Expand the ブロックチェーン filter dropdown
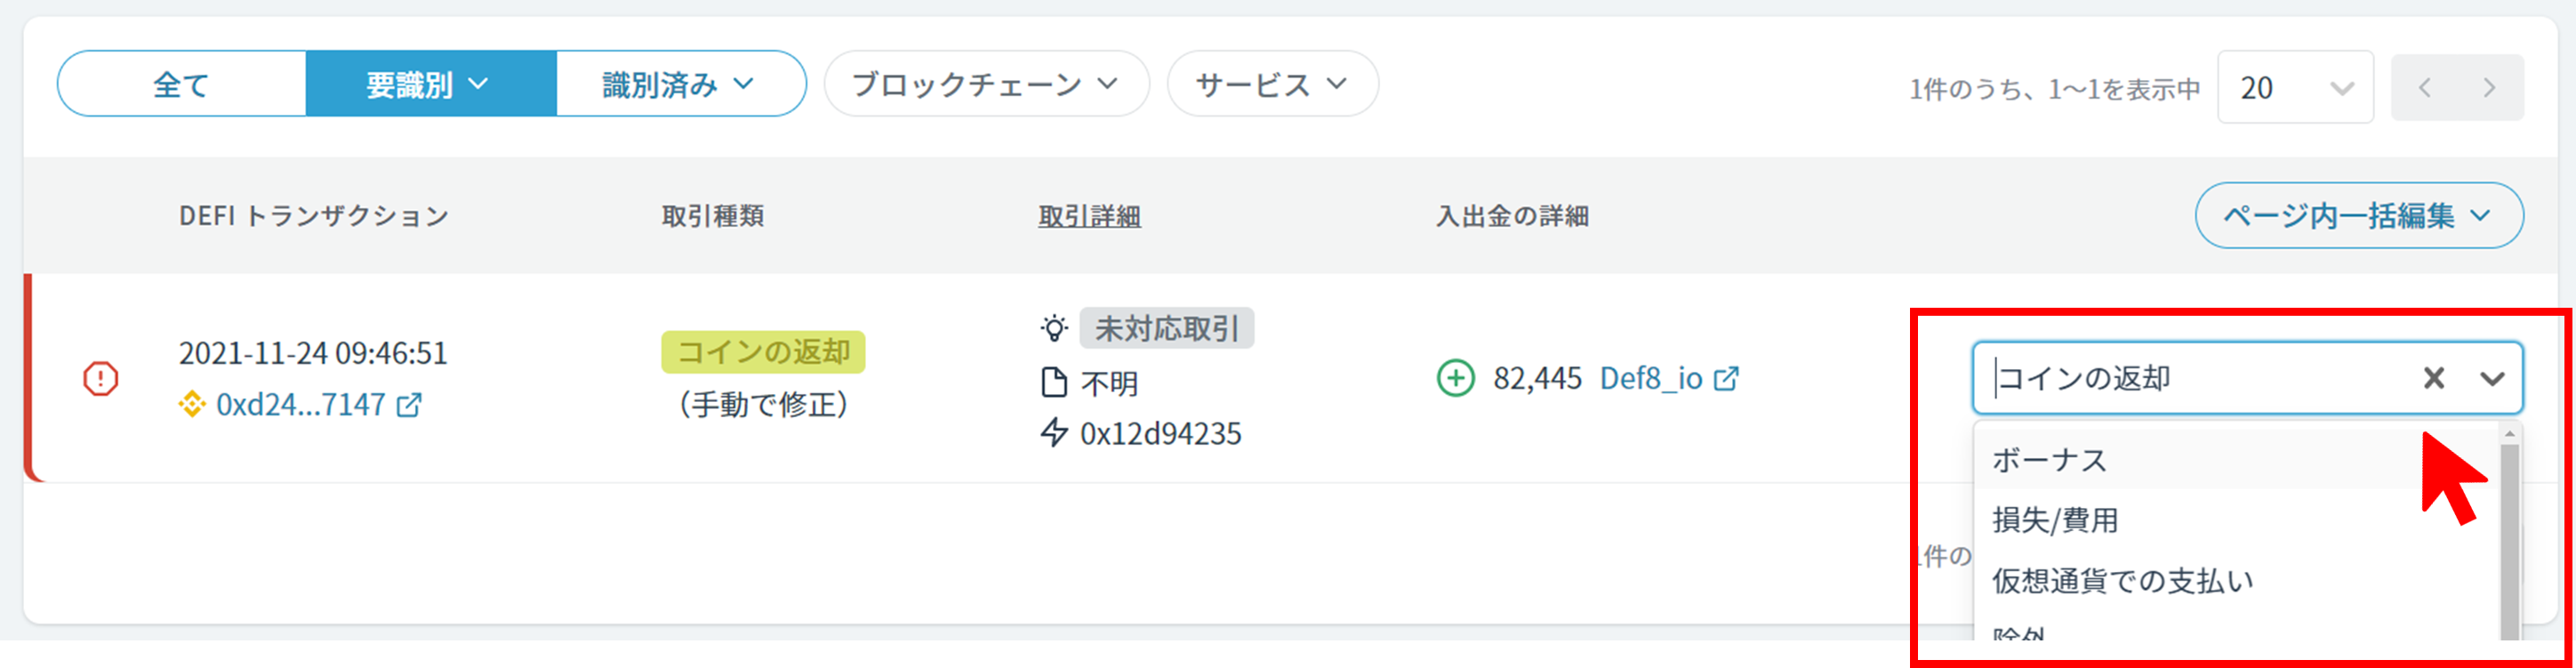This screenshot has height=668, width=2576. (986, 84)
